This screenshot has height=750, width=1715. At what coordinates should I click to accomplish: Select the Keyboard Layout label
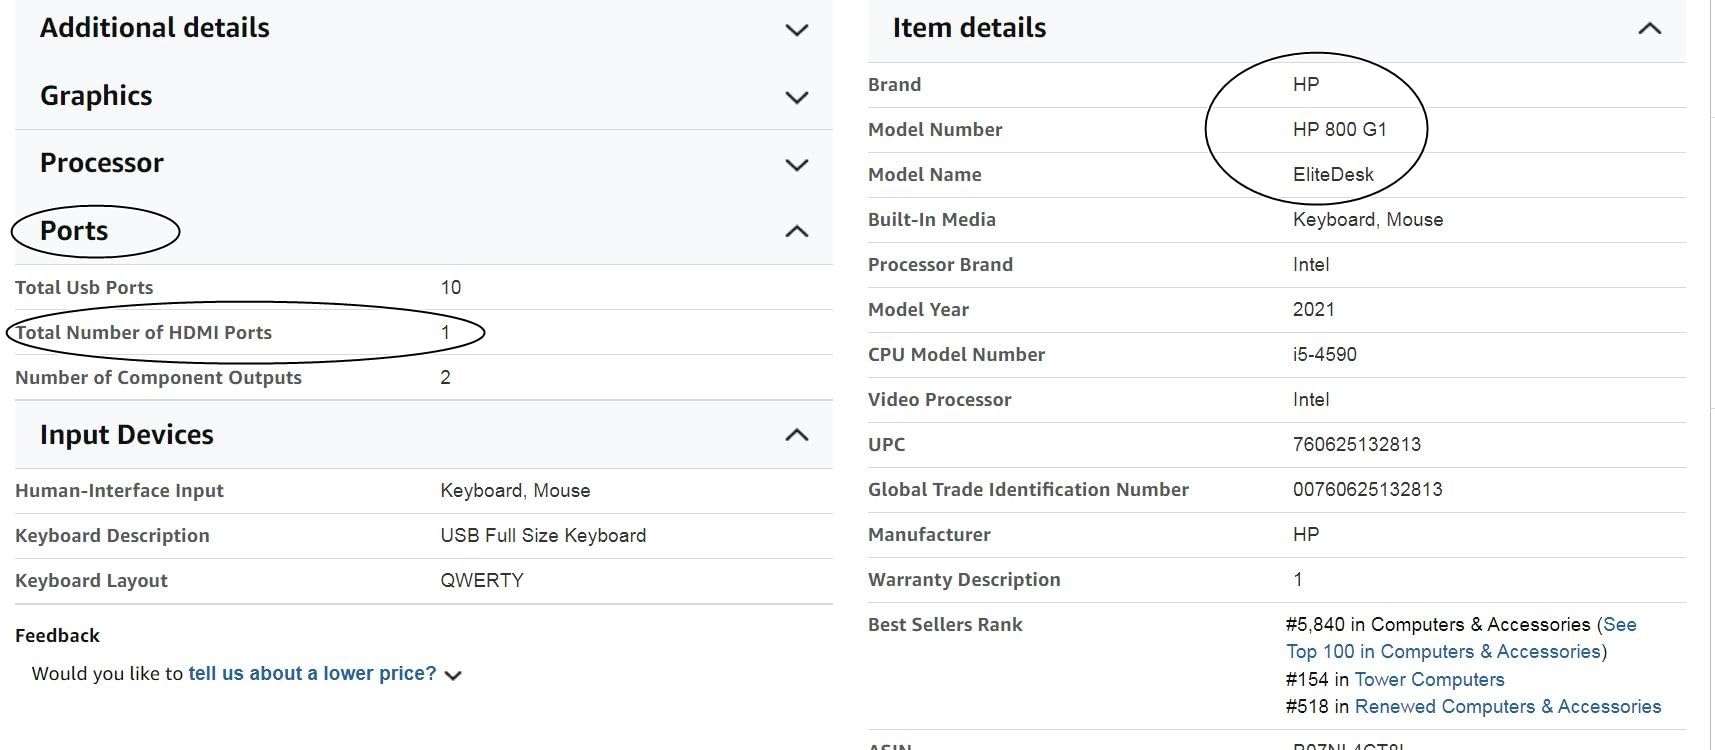[91, 580]
